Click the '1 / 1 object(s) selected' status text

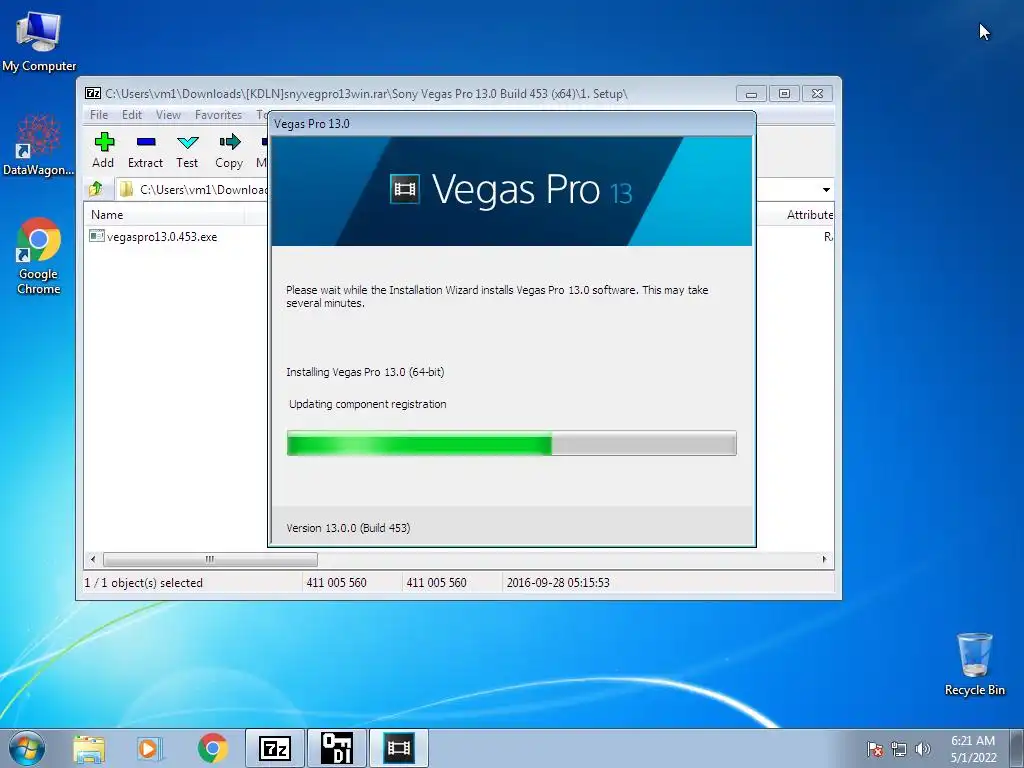144,583
